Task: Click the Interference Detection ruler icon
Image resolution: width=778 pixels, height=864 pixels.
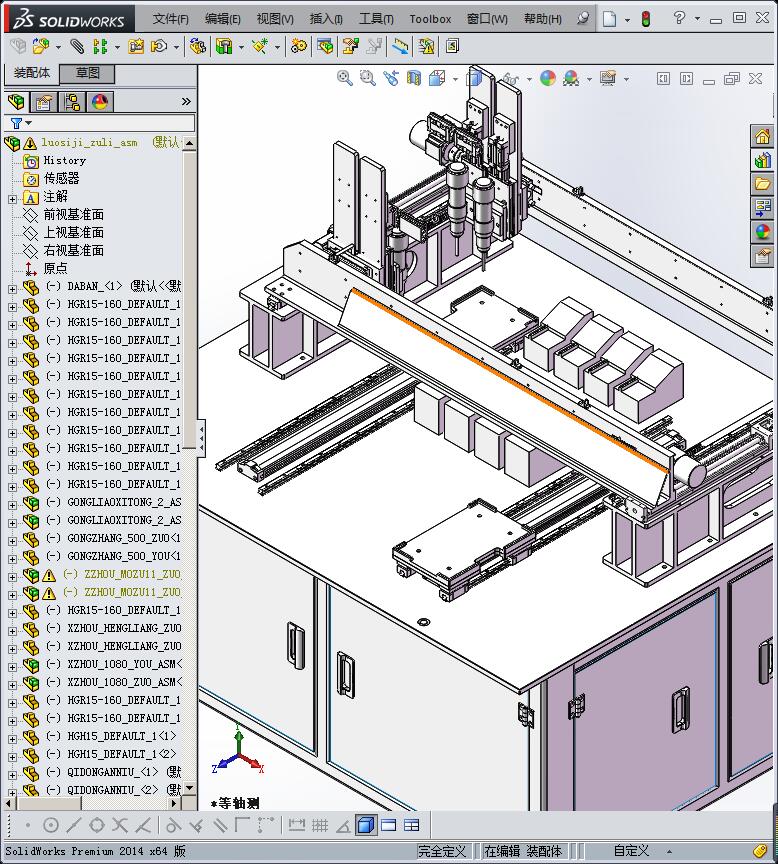Action: [x=401, y=46]
